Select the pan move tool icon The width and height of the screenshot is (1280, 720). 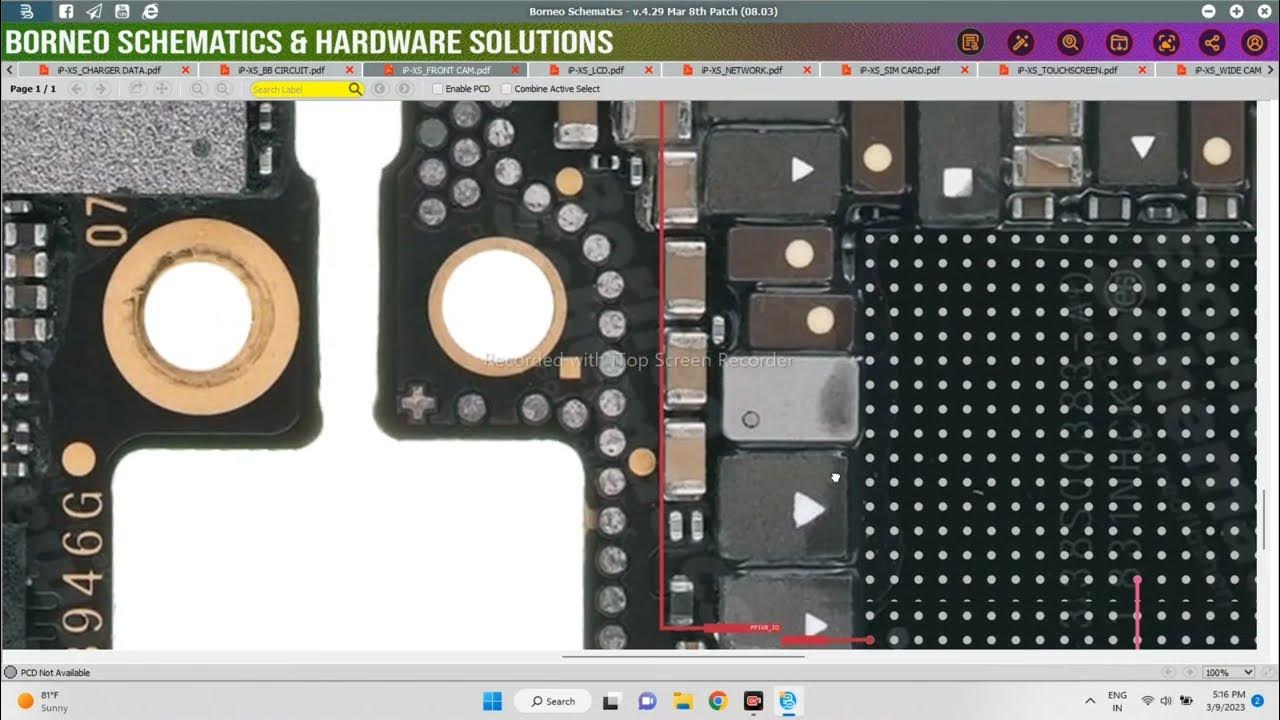click(x=161, y=89)
